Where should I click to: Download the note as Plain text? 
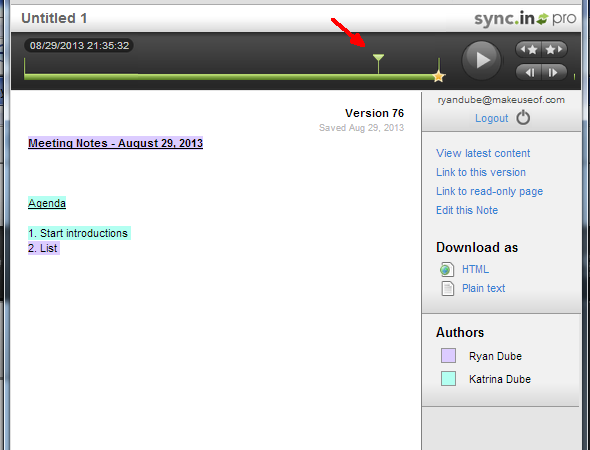pyautogui.click(x=484, y=288)
